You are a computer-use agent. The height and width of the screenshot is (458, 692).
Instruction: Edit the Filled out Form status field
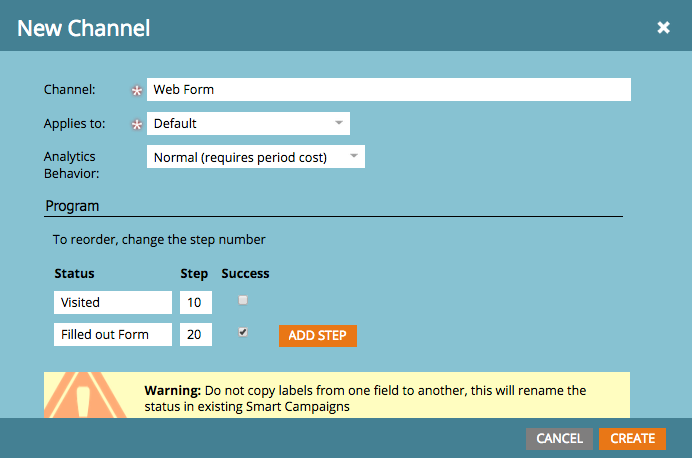pyautogui.click(x=113, y=334)
